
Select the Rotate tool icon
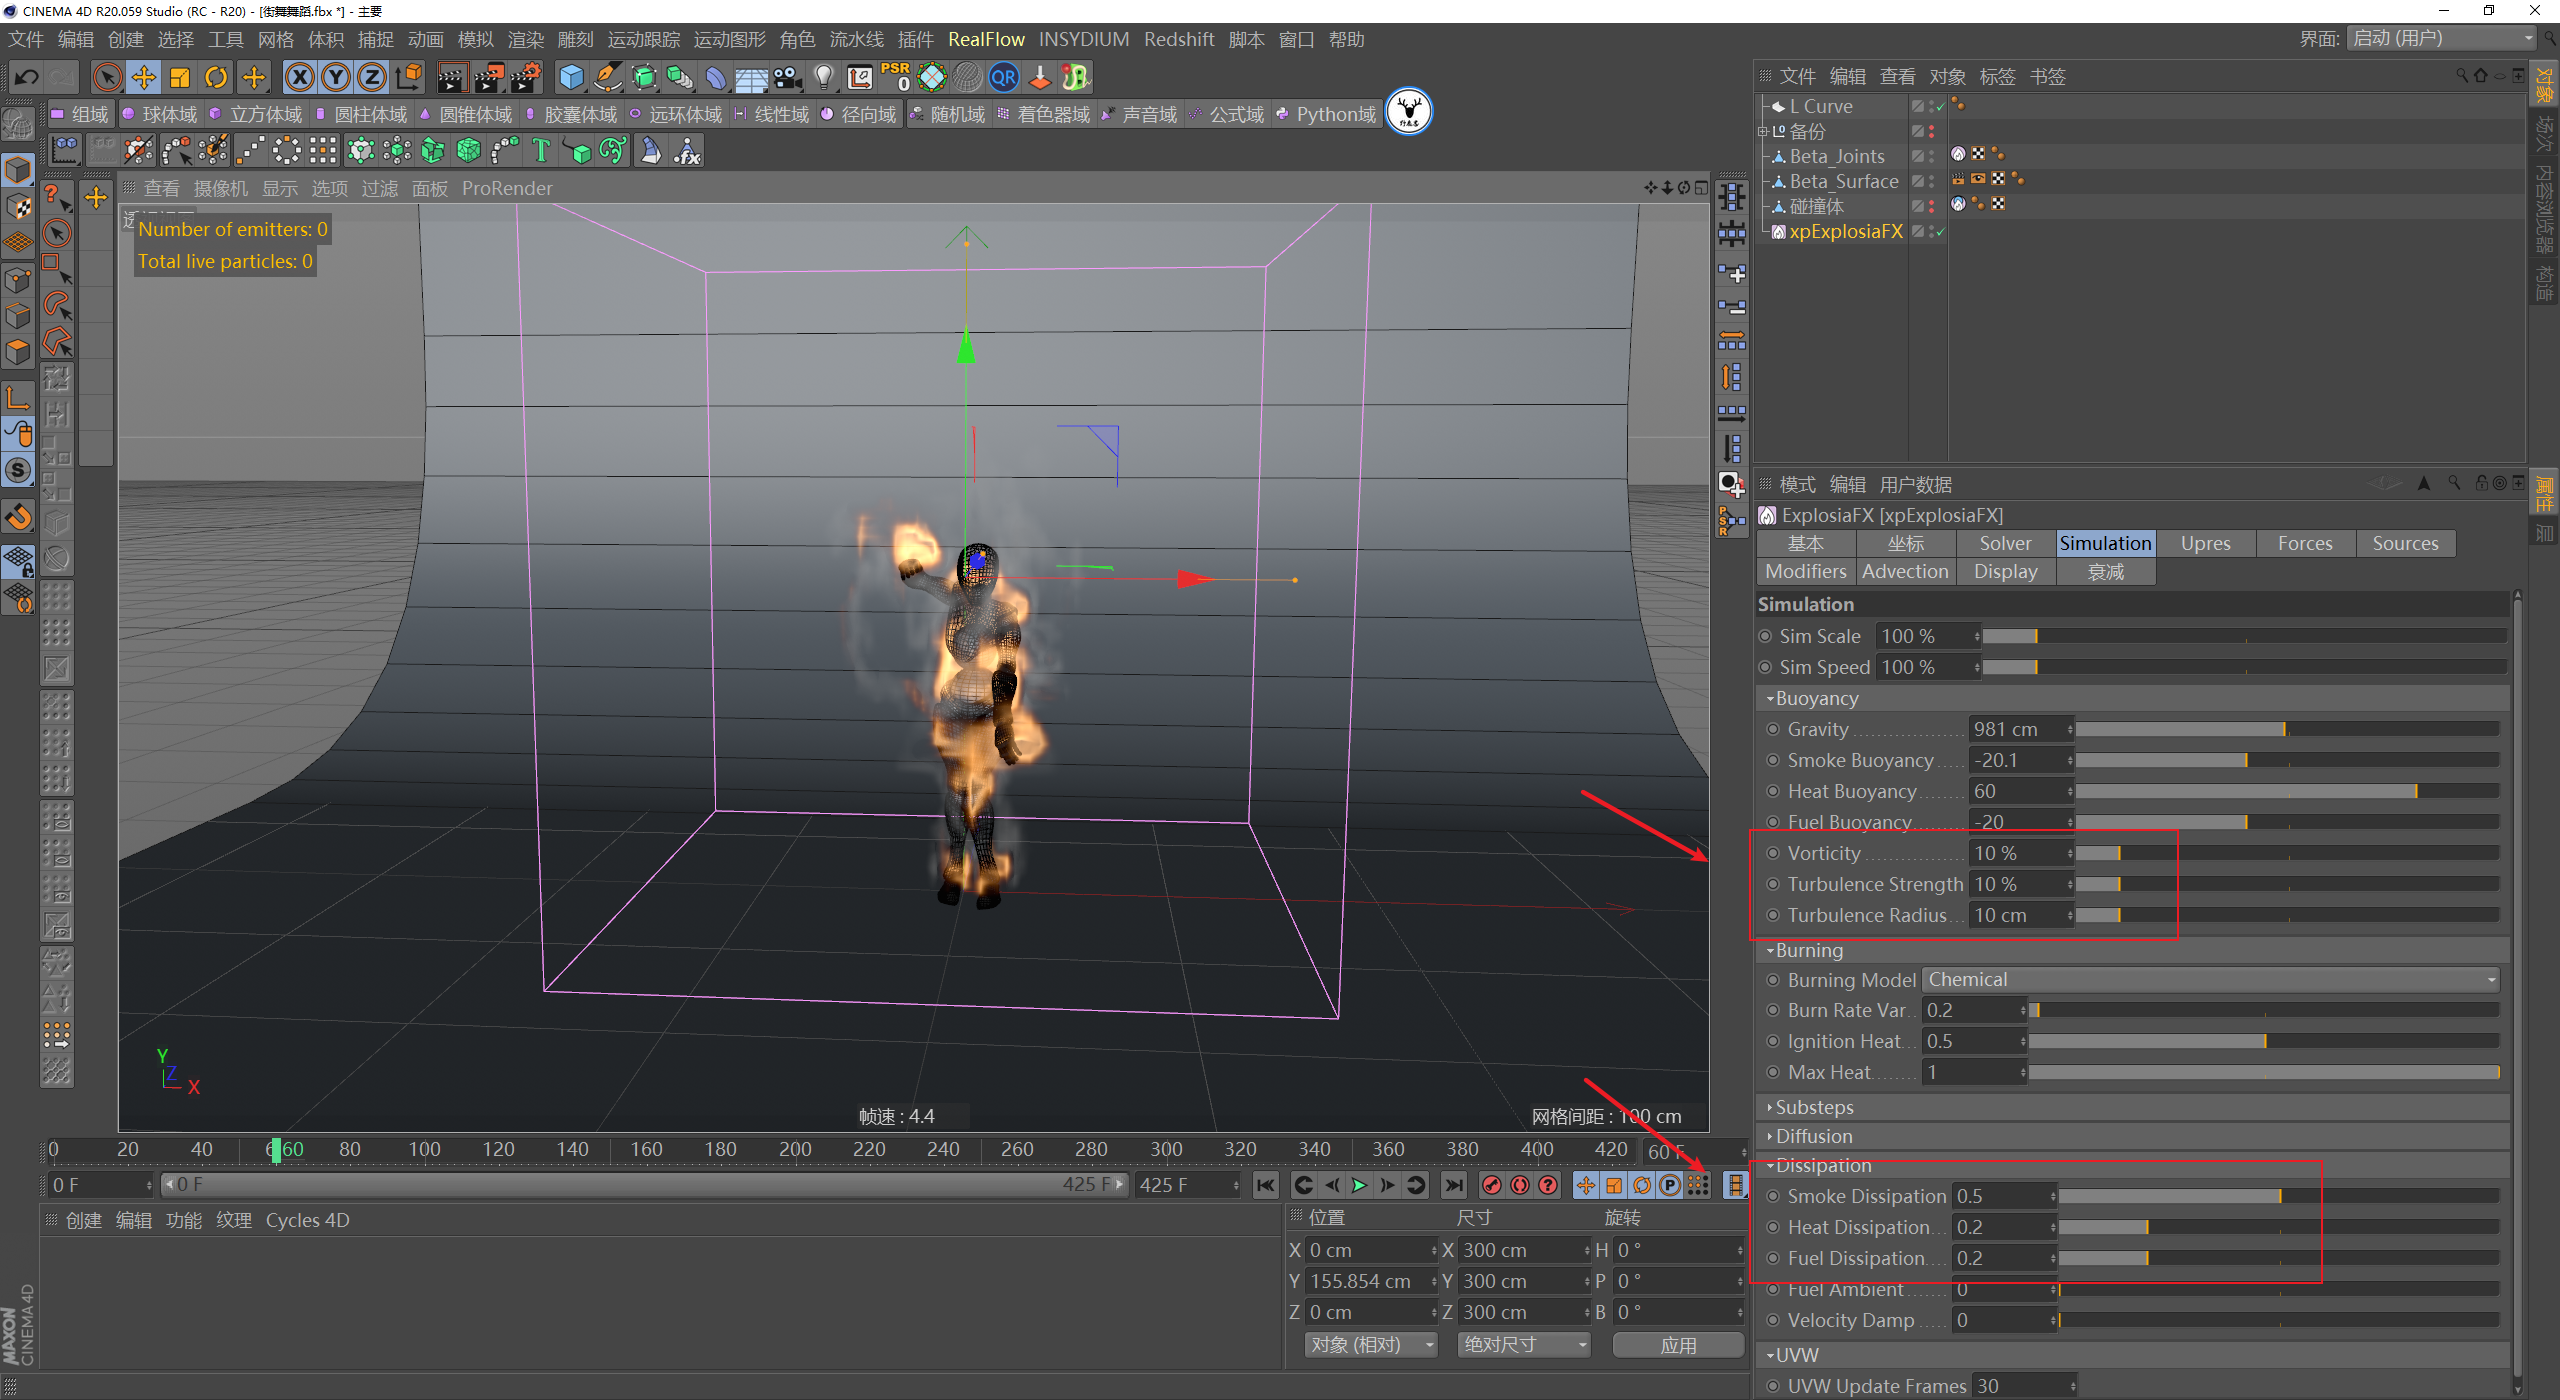(216, 77)
